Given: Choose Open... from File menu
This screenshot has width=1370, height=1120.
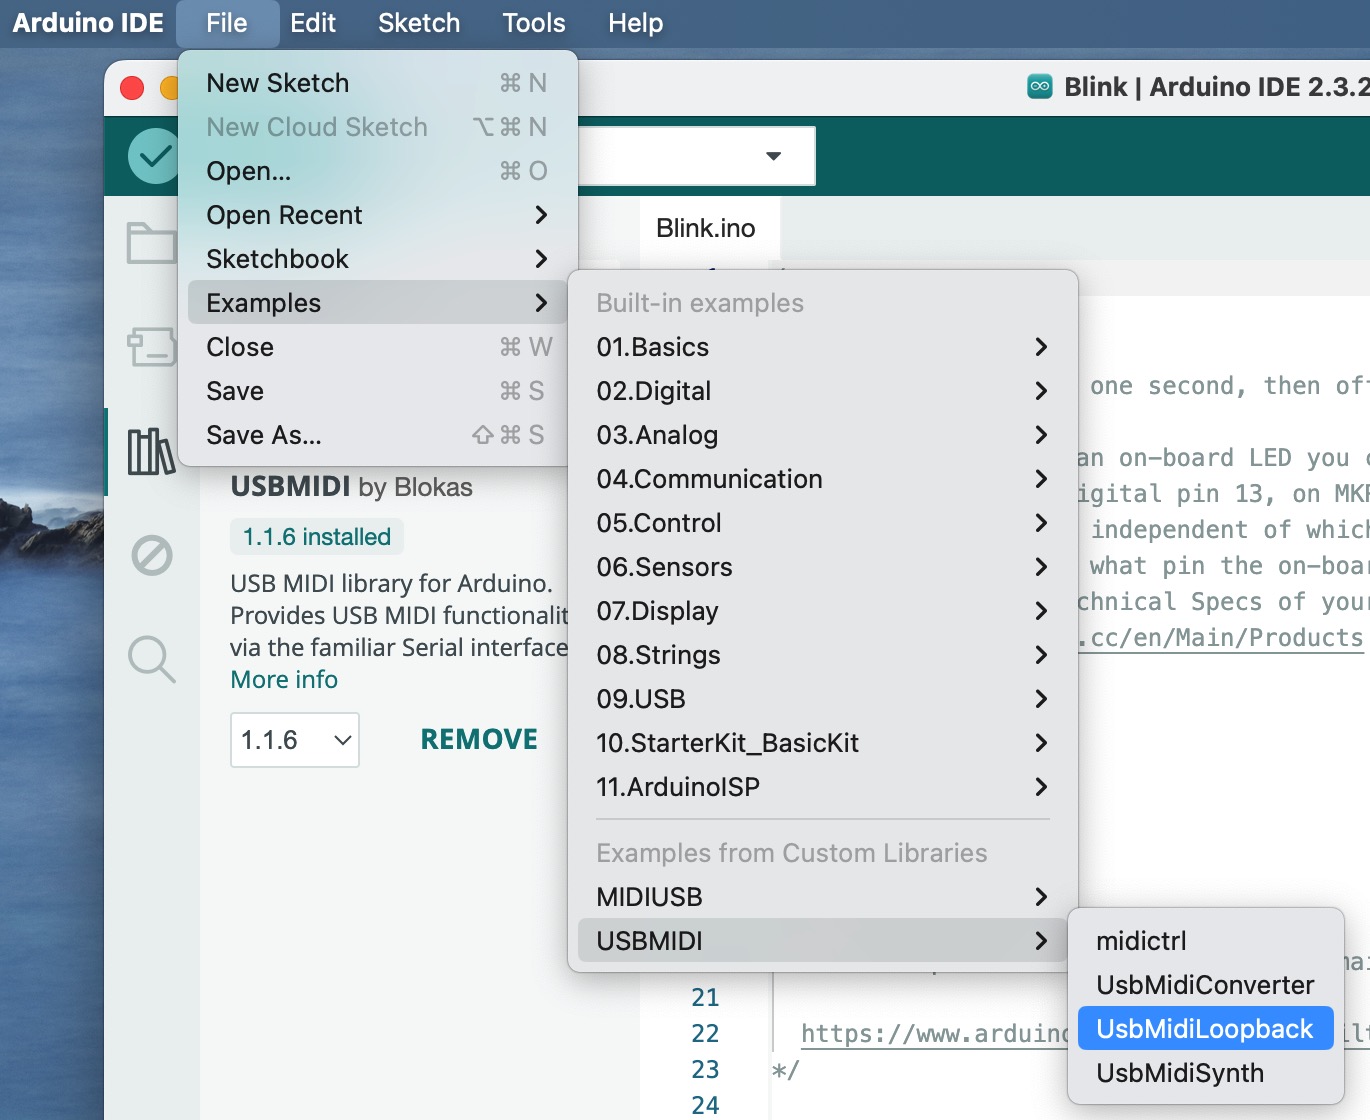Looking at the screenshot, I should (378, 171).
